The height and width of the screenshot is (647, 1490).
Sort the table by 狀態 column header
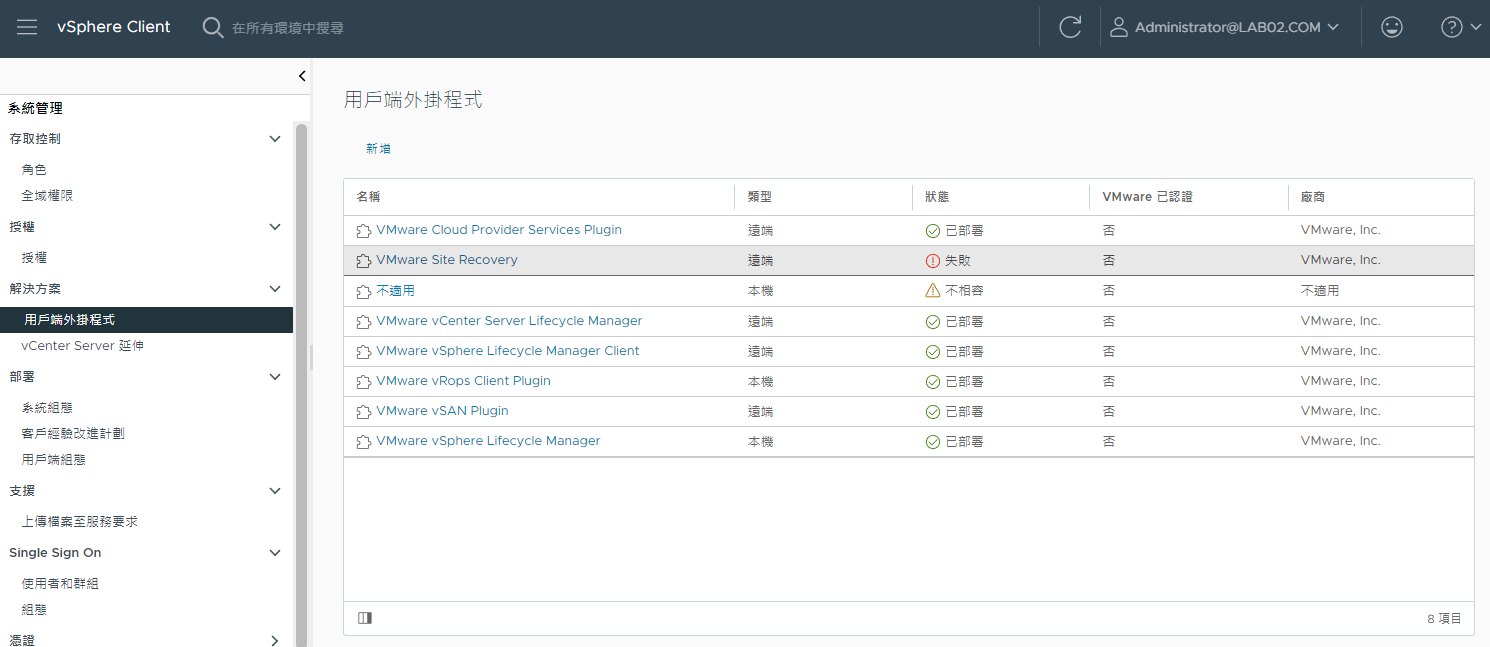click(937, 197)
